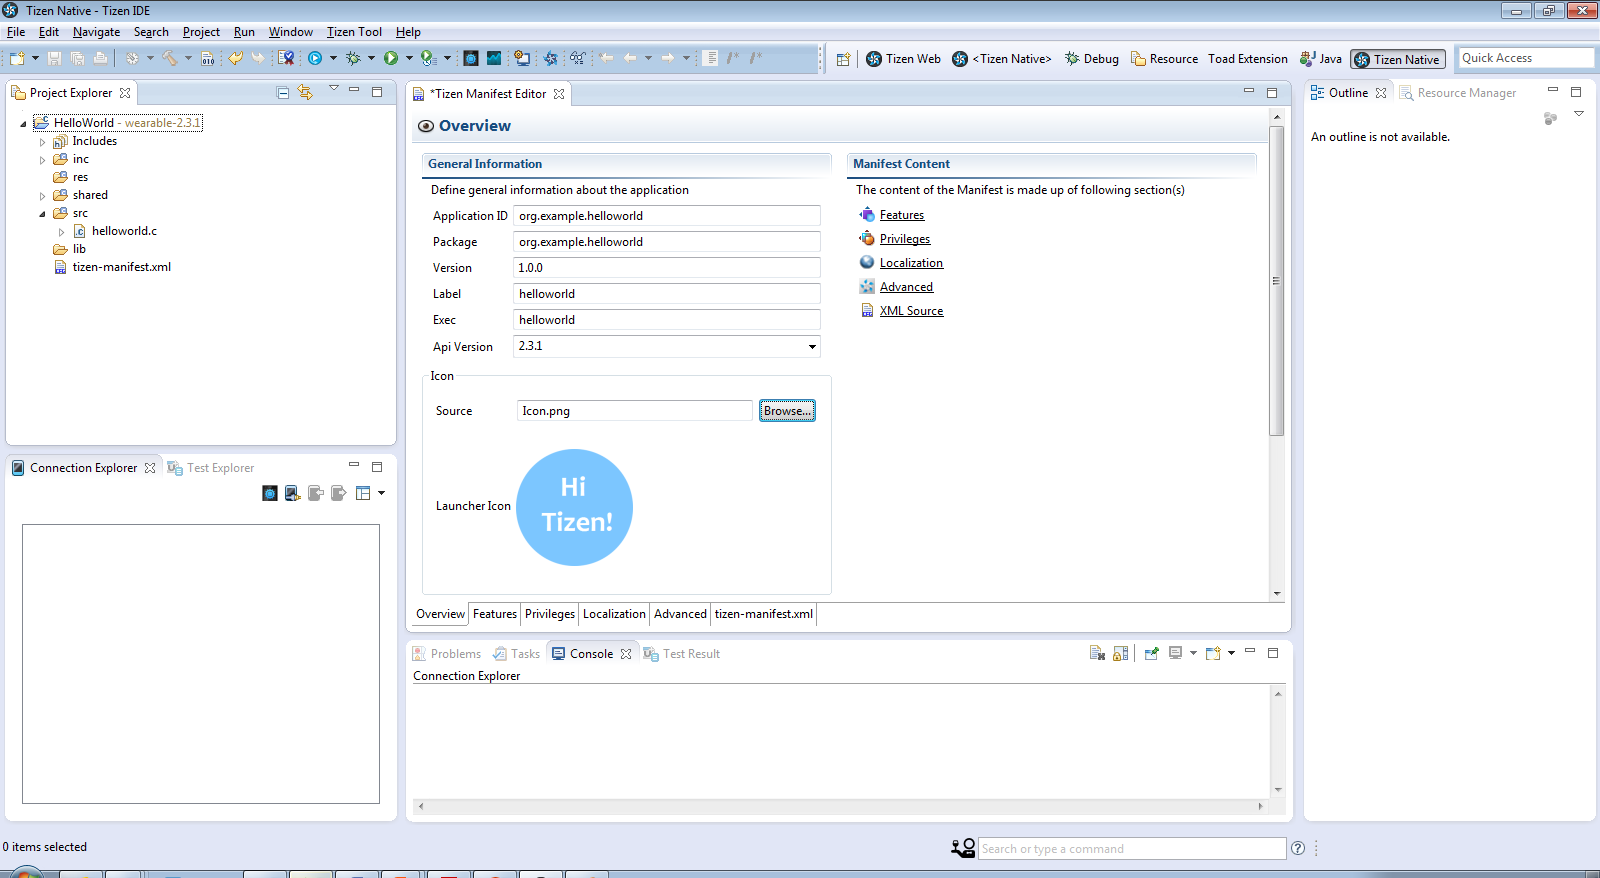1600x878 pixels.
Task: Click the editor vertical scrollbar
Action: pos(1277,281)
